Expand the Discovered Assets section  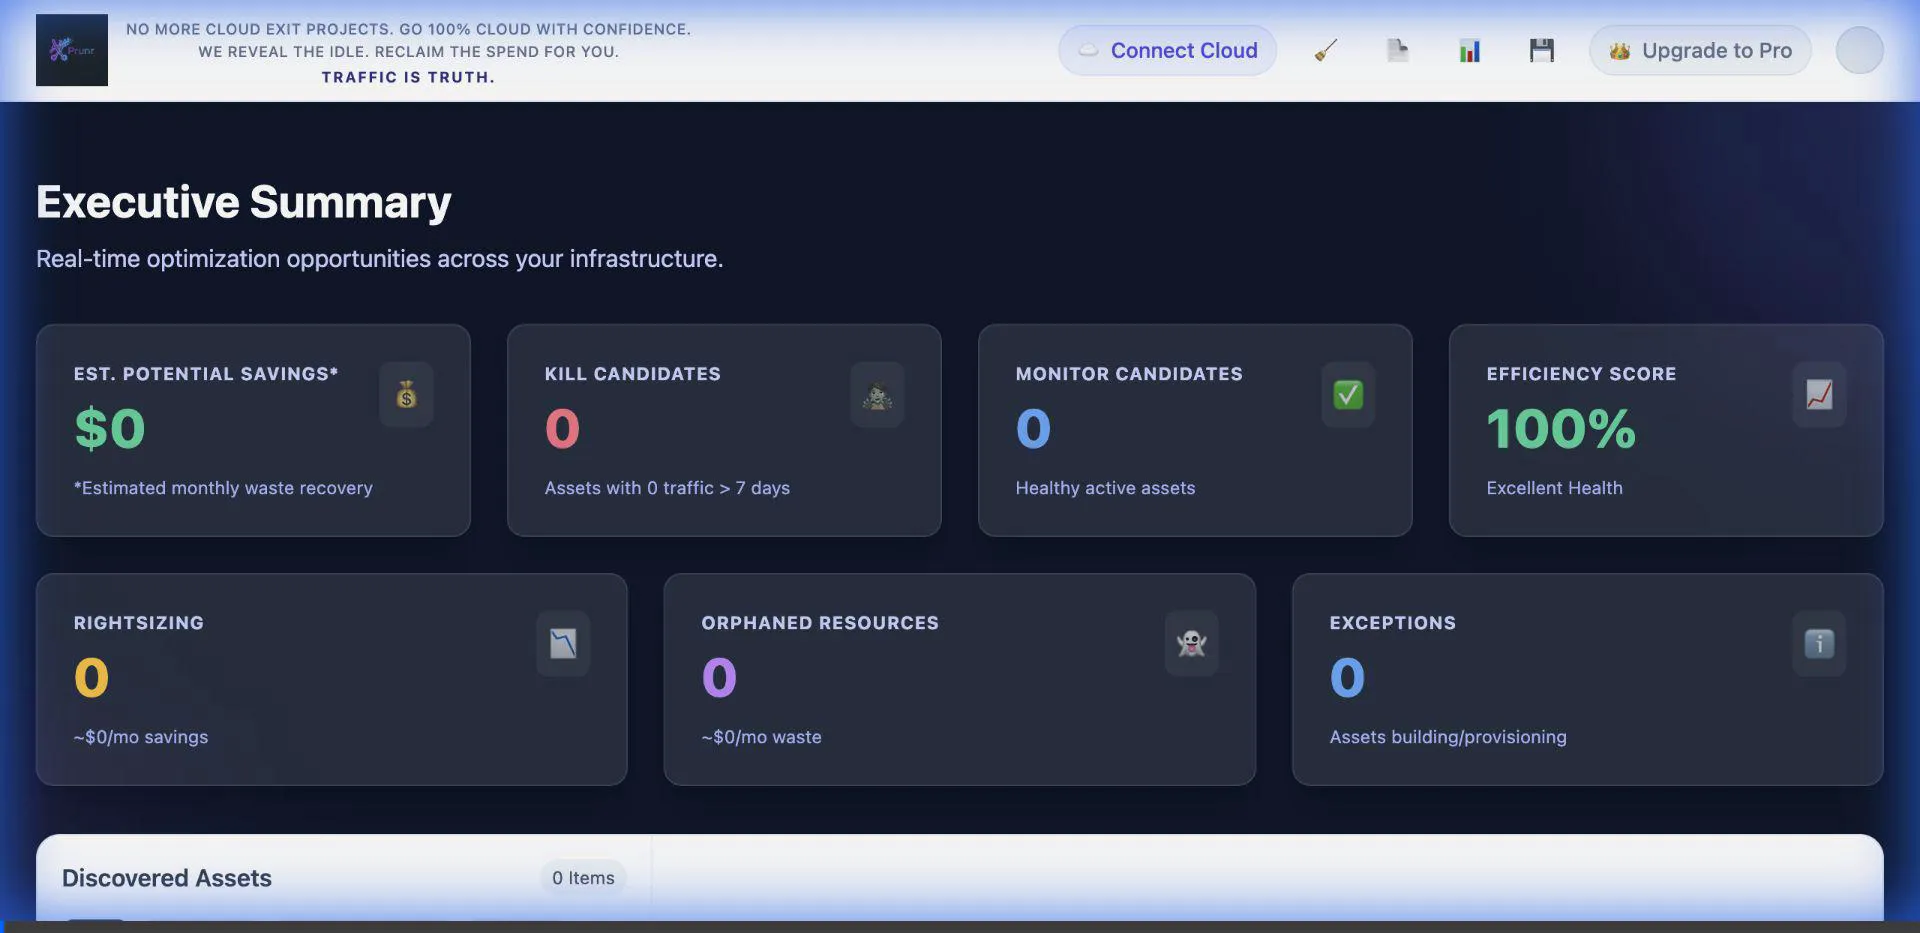166,877
